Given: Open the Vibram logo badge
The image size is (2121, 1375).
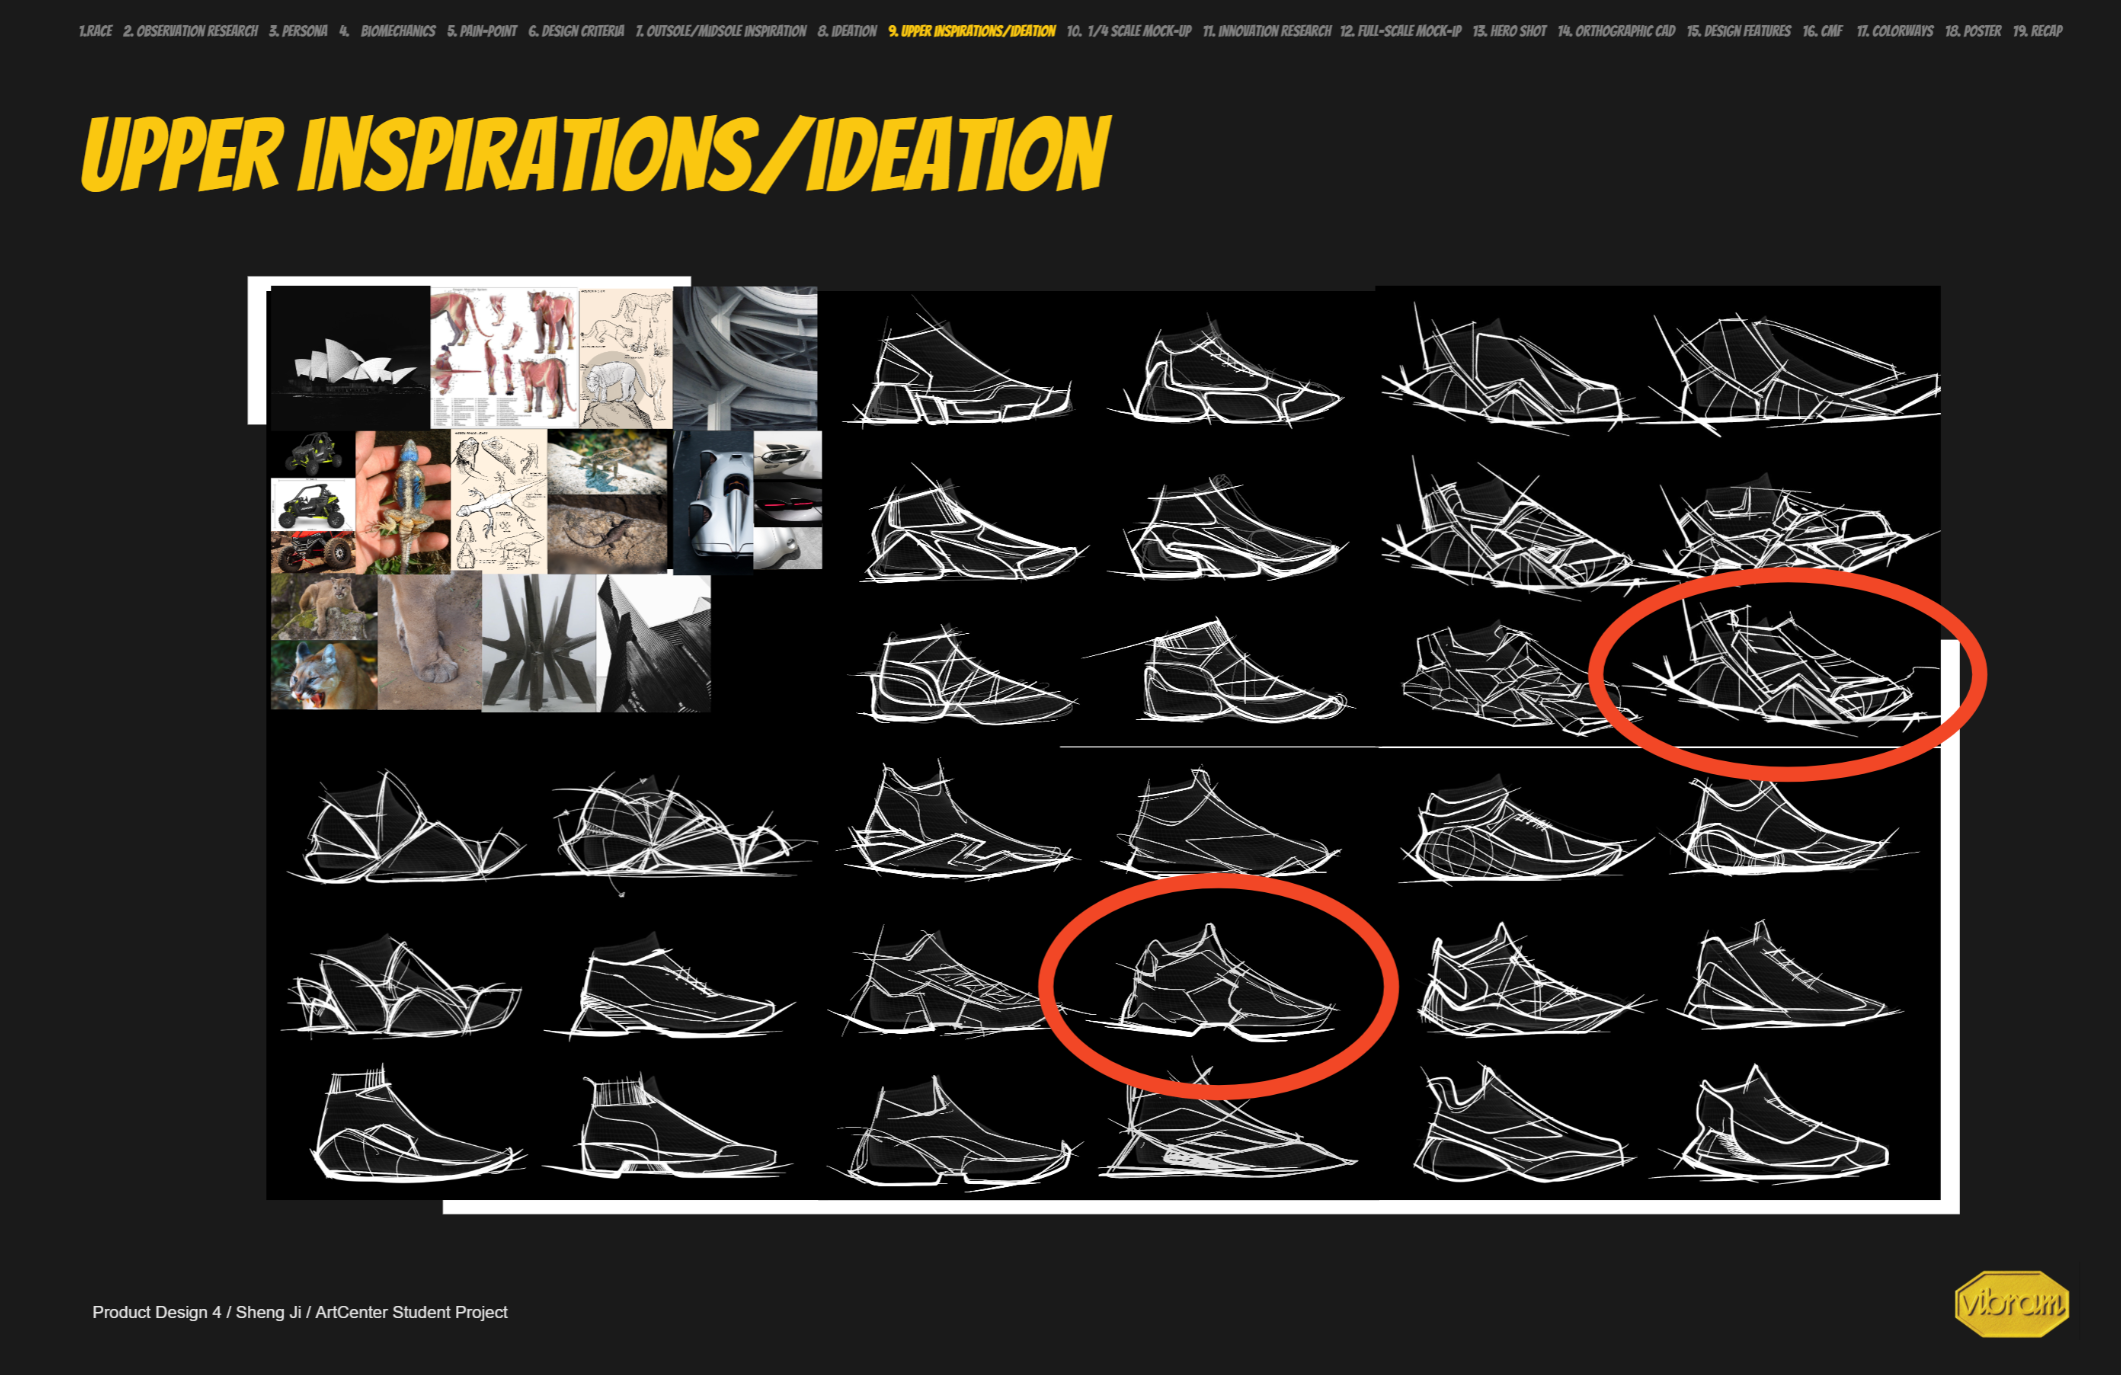Looking at the screenshot, I should (2011, 1303).
